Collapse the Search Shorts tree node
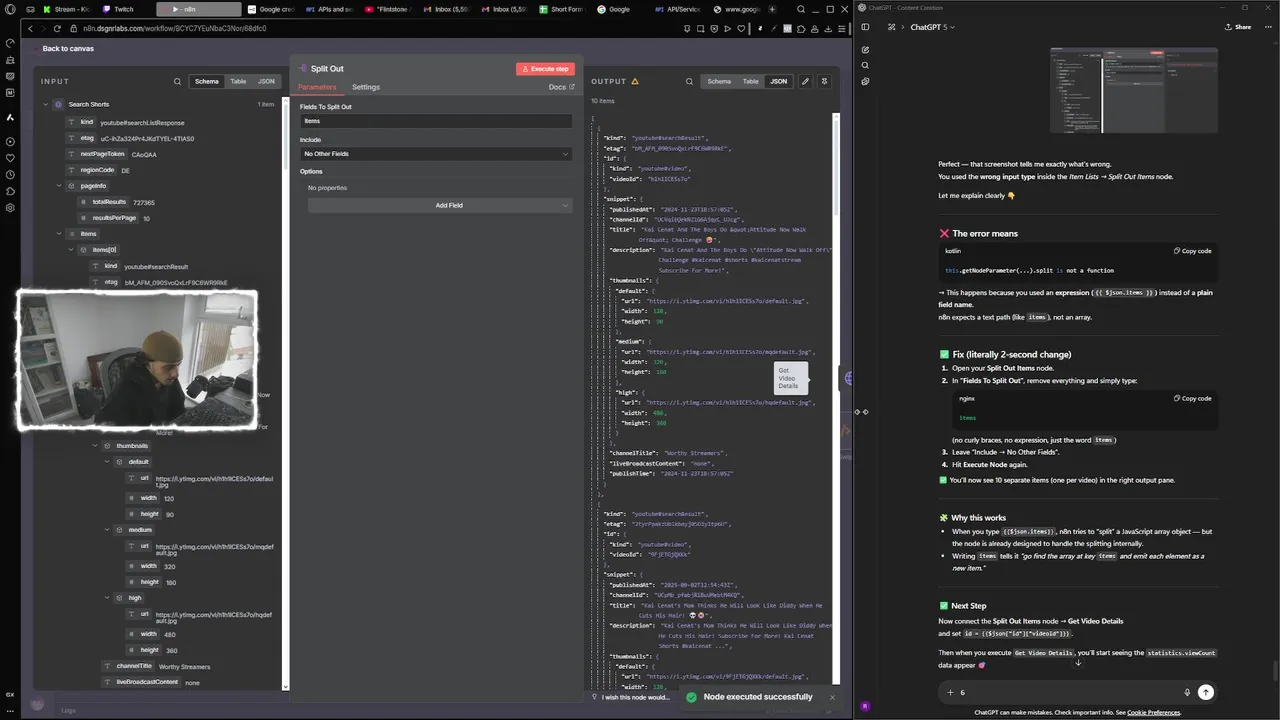 click(x=46, y=104)
